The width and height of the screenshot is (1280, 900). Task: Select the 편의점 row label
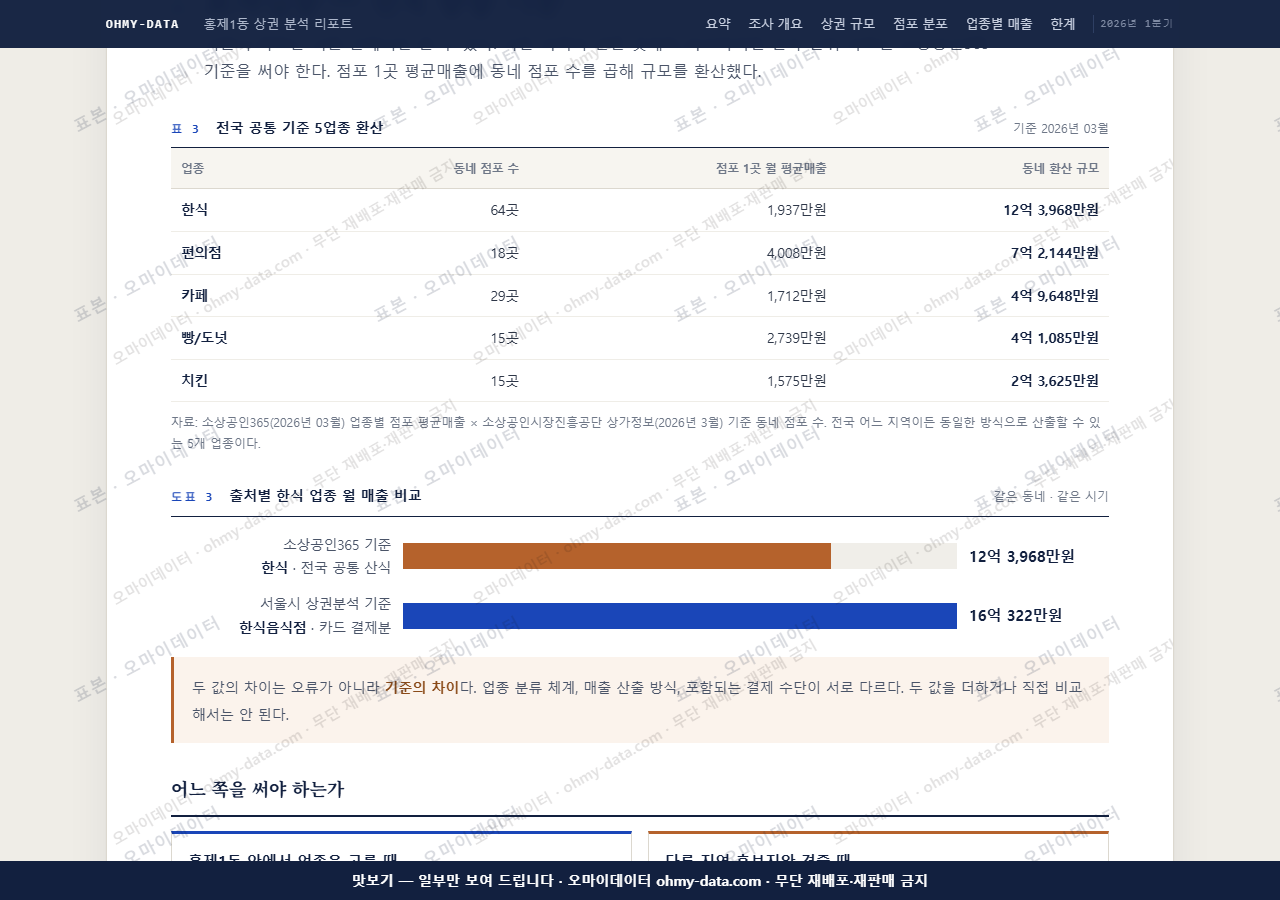pos(201,253)
